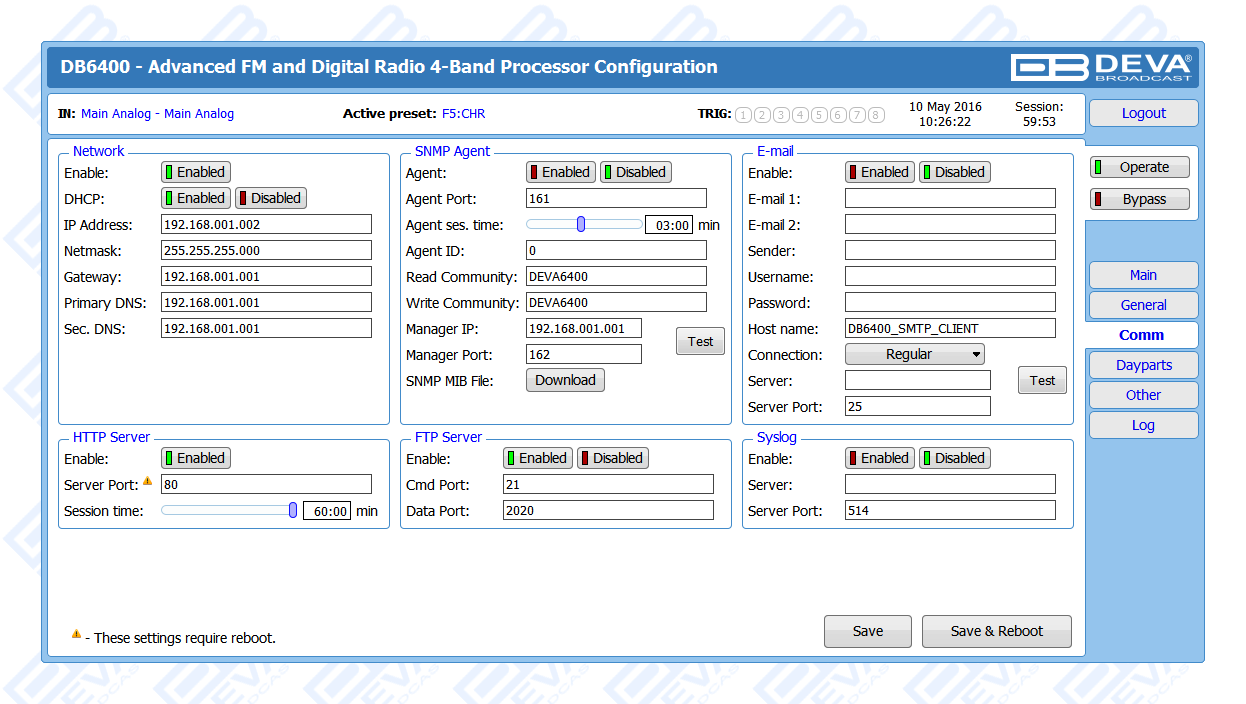
Task: Open the Dayparts tab
Action: click(1143, 365)
